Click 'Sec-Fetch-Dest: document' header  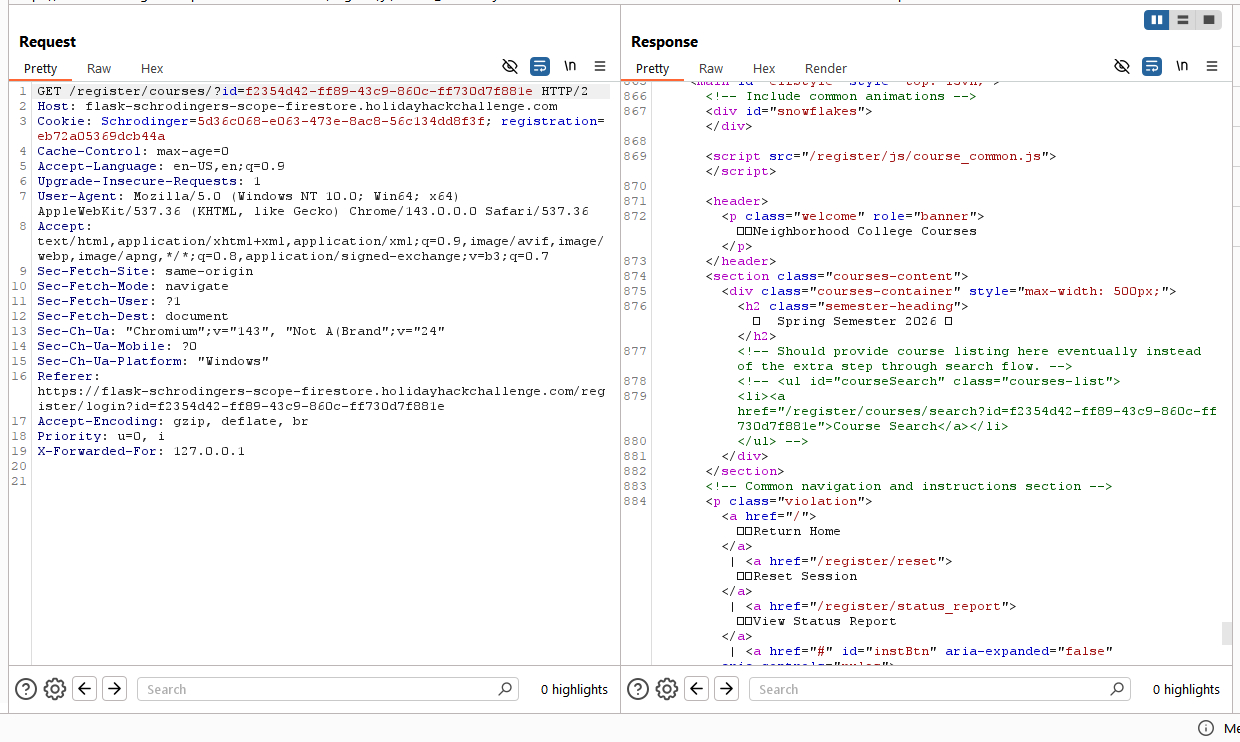tap(133, 316)
